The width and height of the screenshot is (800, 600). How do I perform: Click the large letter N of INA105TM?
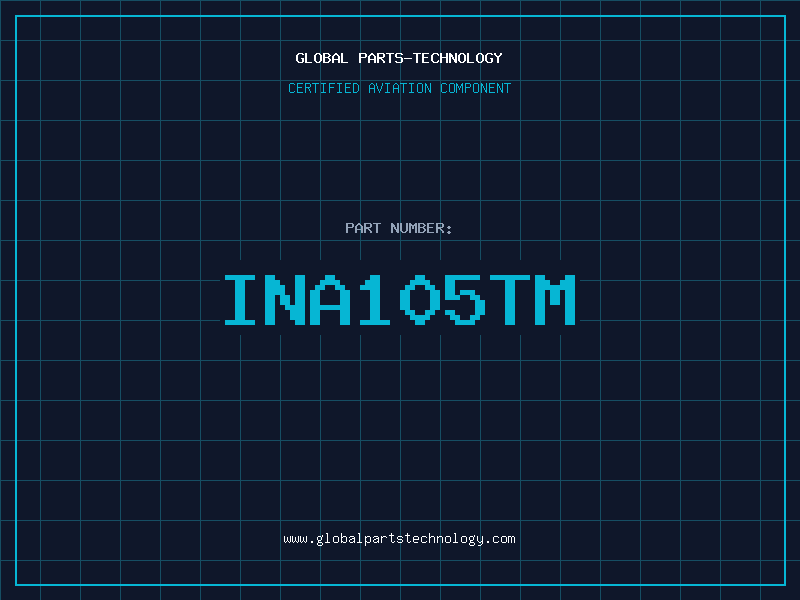tap(285, 299)
